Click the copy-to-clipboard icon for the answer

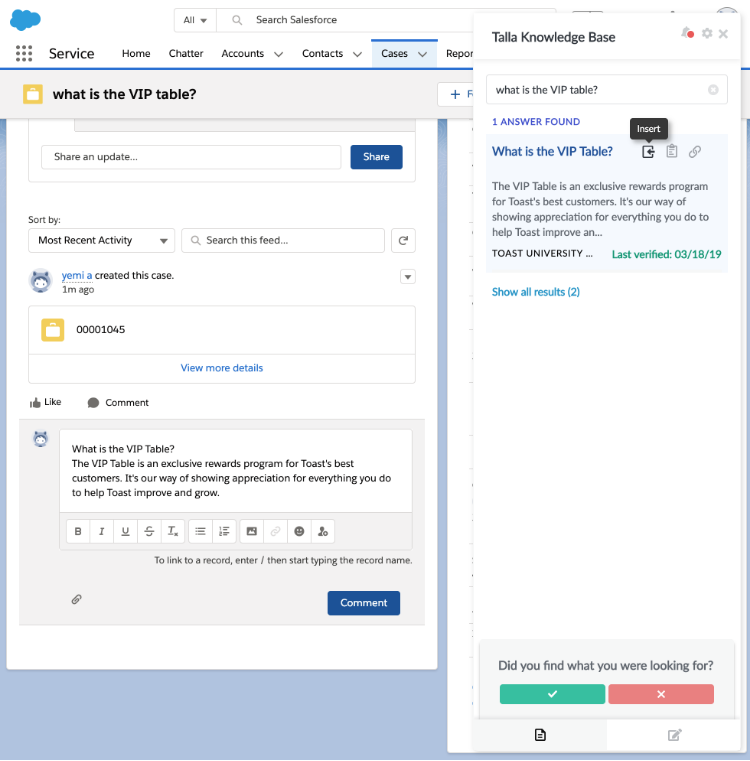point(671,151)
